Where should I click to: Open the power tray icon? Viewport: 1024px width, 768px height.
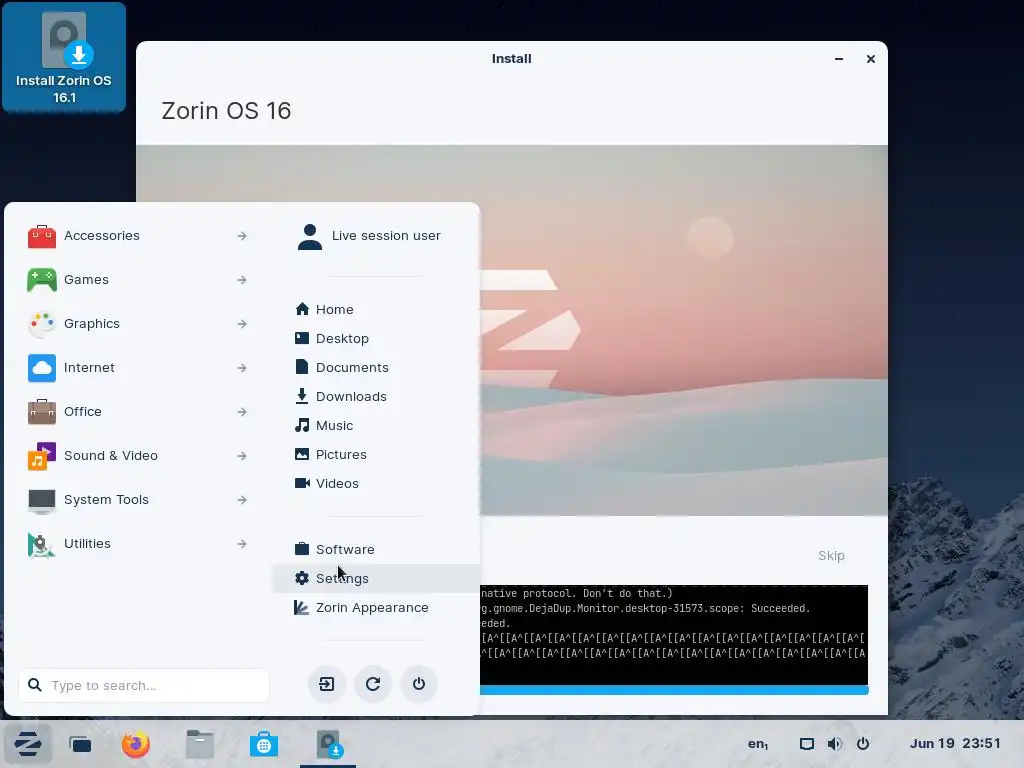(x=863, y=744)
